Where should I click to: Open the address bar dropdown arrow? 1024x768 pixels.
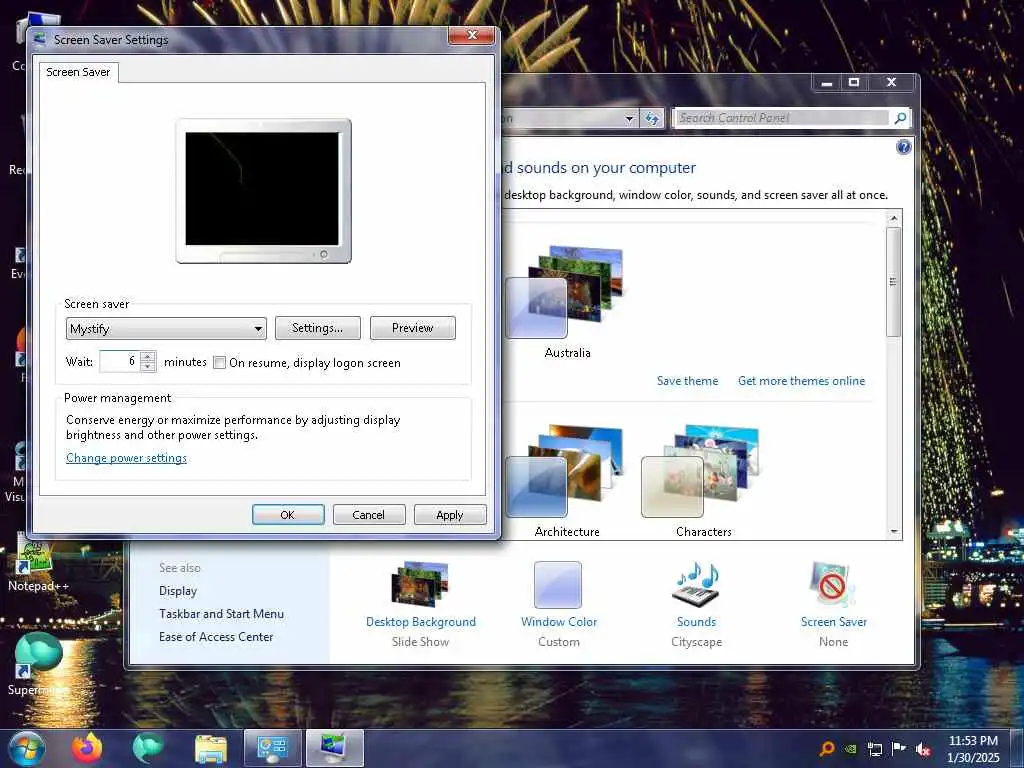628,118
